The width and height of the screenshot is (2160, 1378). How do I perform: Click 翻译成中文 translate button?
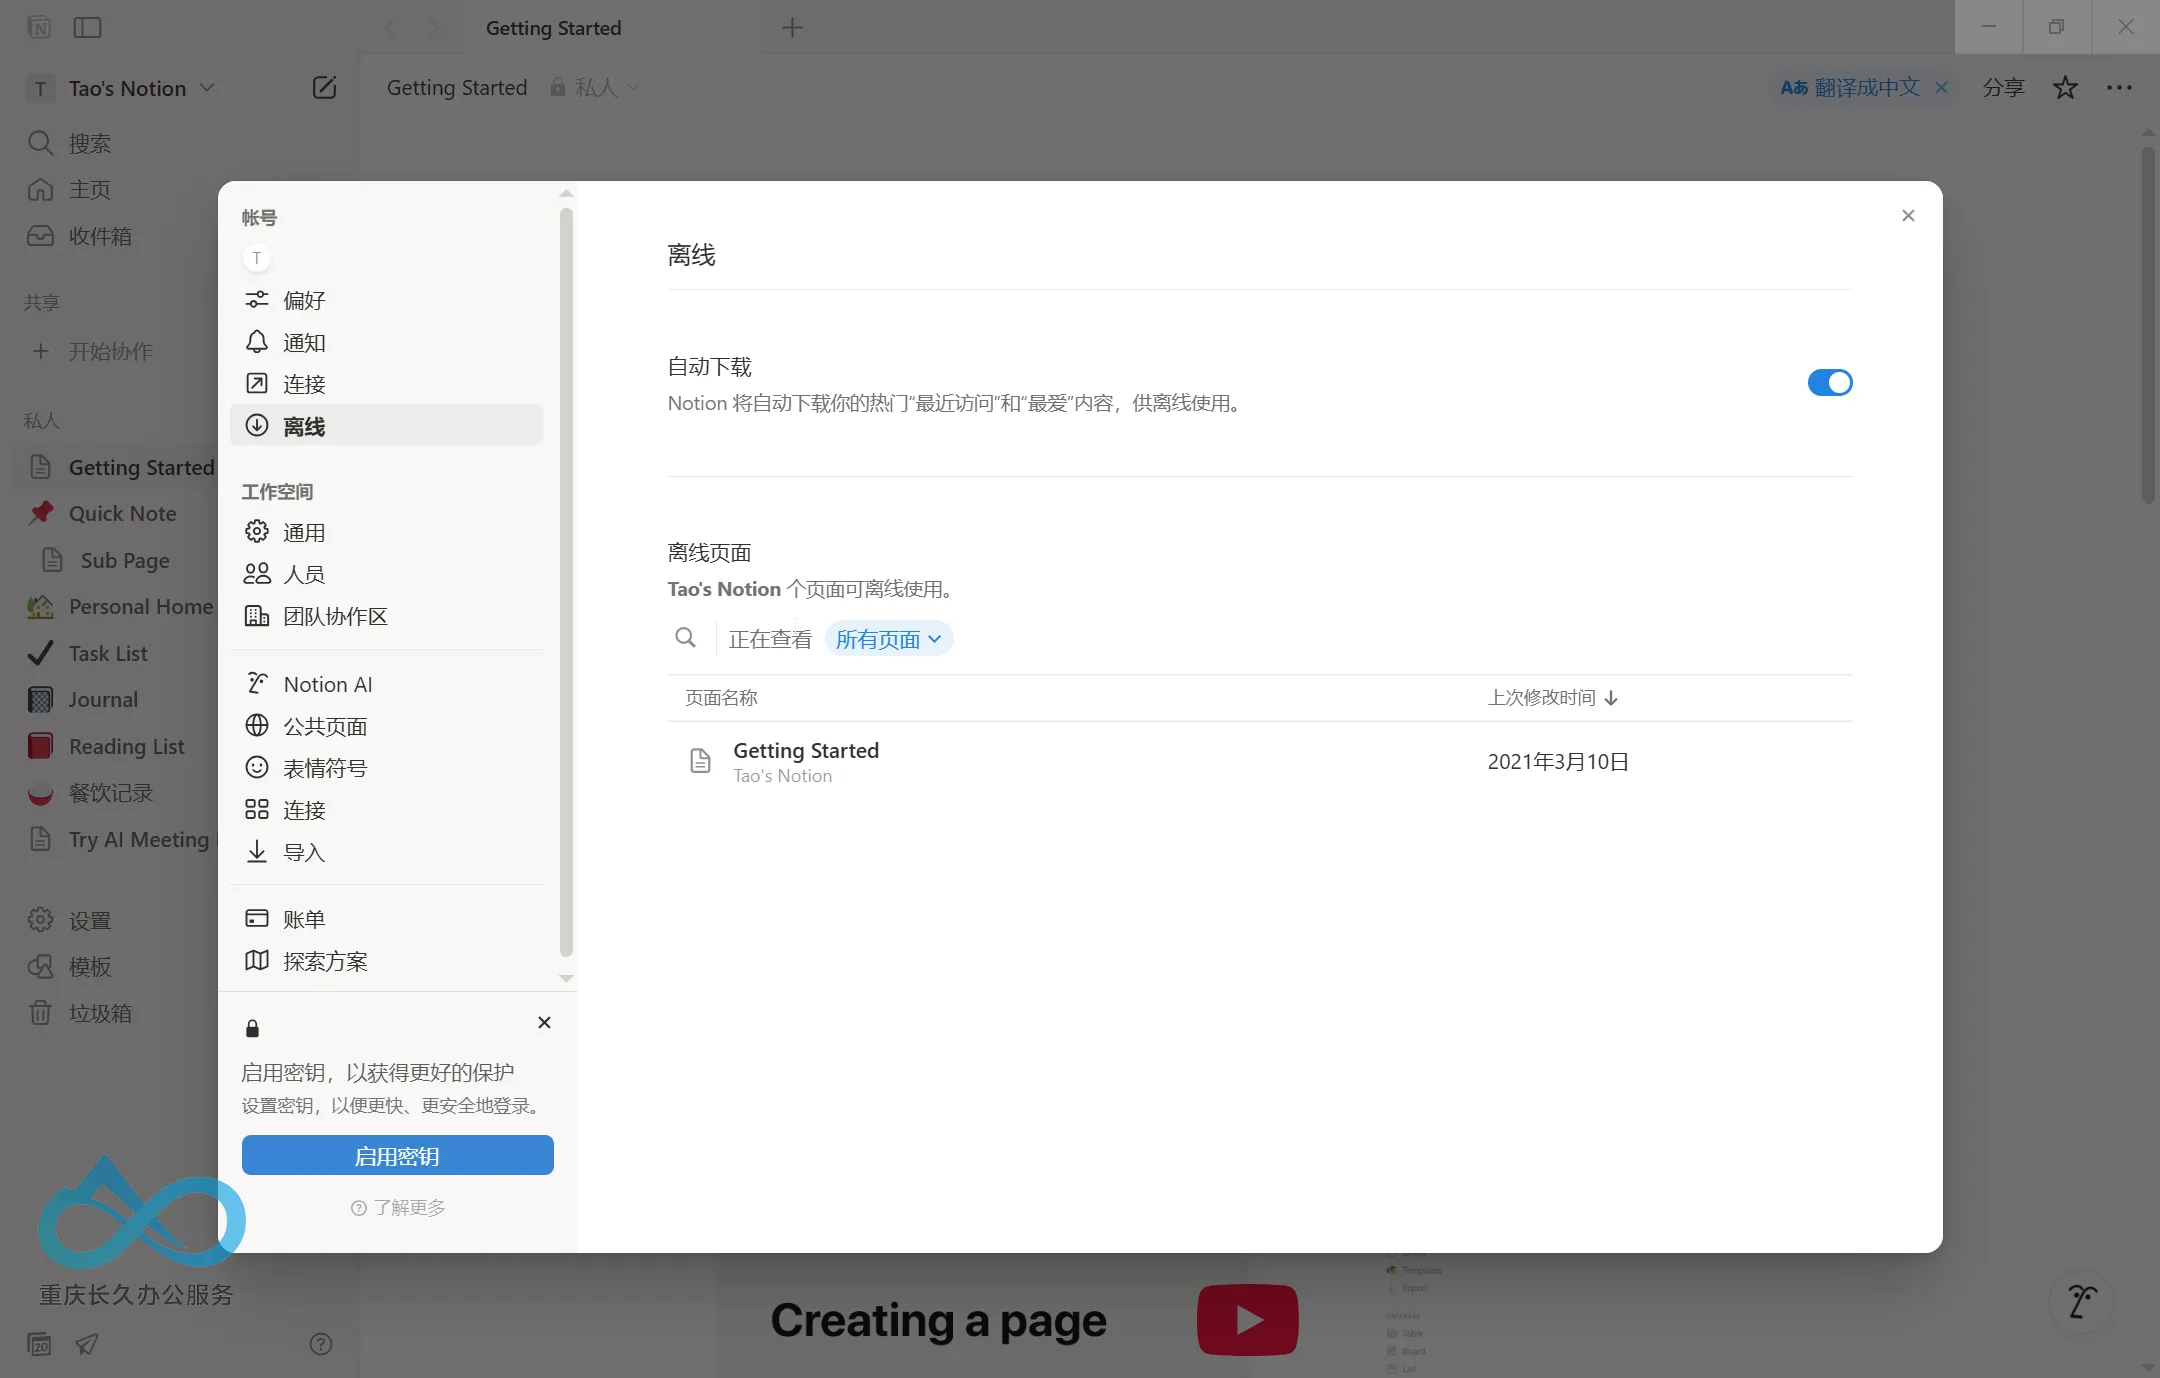pyautogui.click(x=1850, y=88)
